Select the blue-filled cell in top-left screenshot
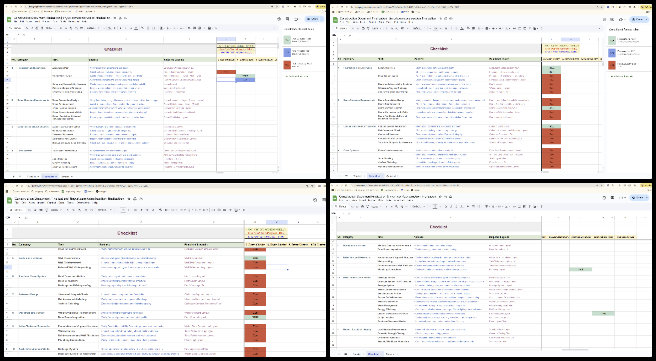Viewport: 656px width, 361px height. [x=245, y=79]
